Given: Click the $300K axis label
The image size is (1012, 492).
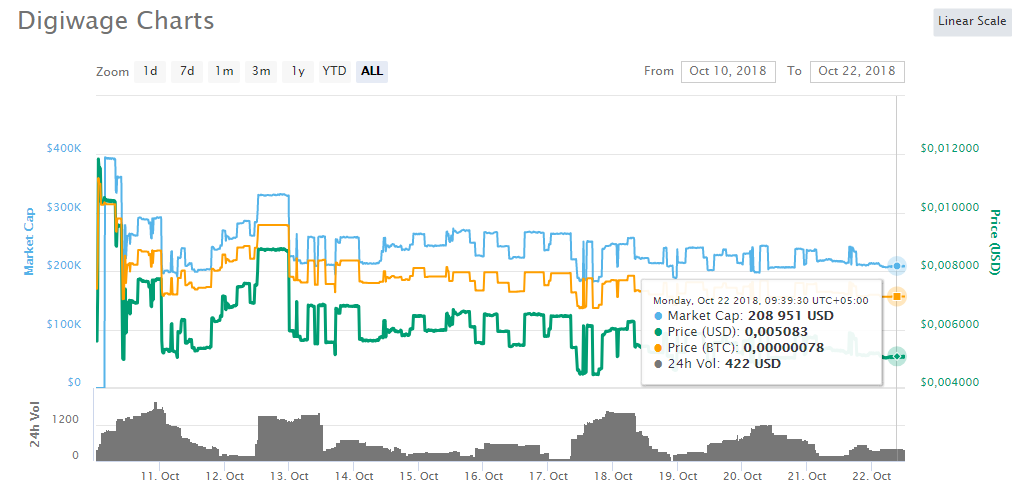Looking at the screenshot, I should pyautogui.click(x=63, y=207).
